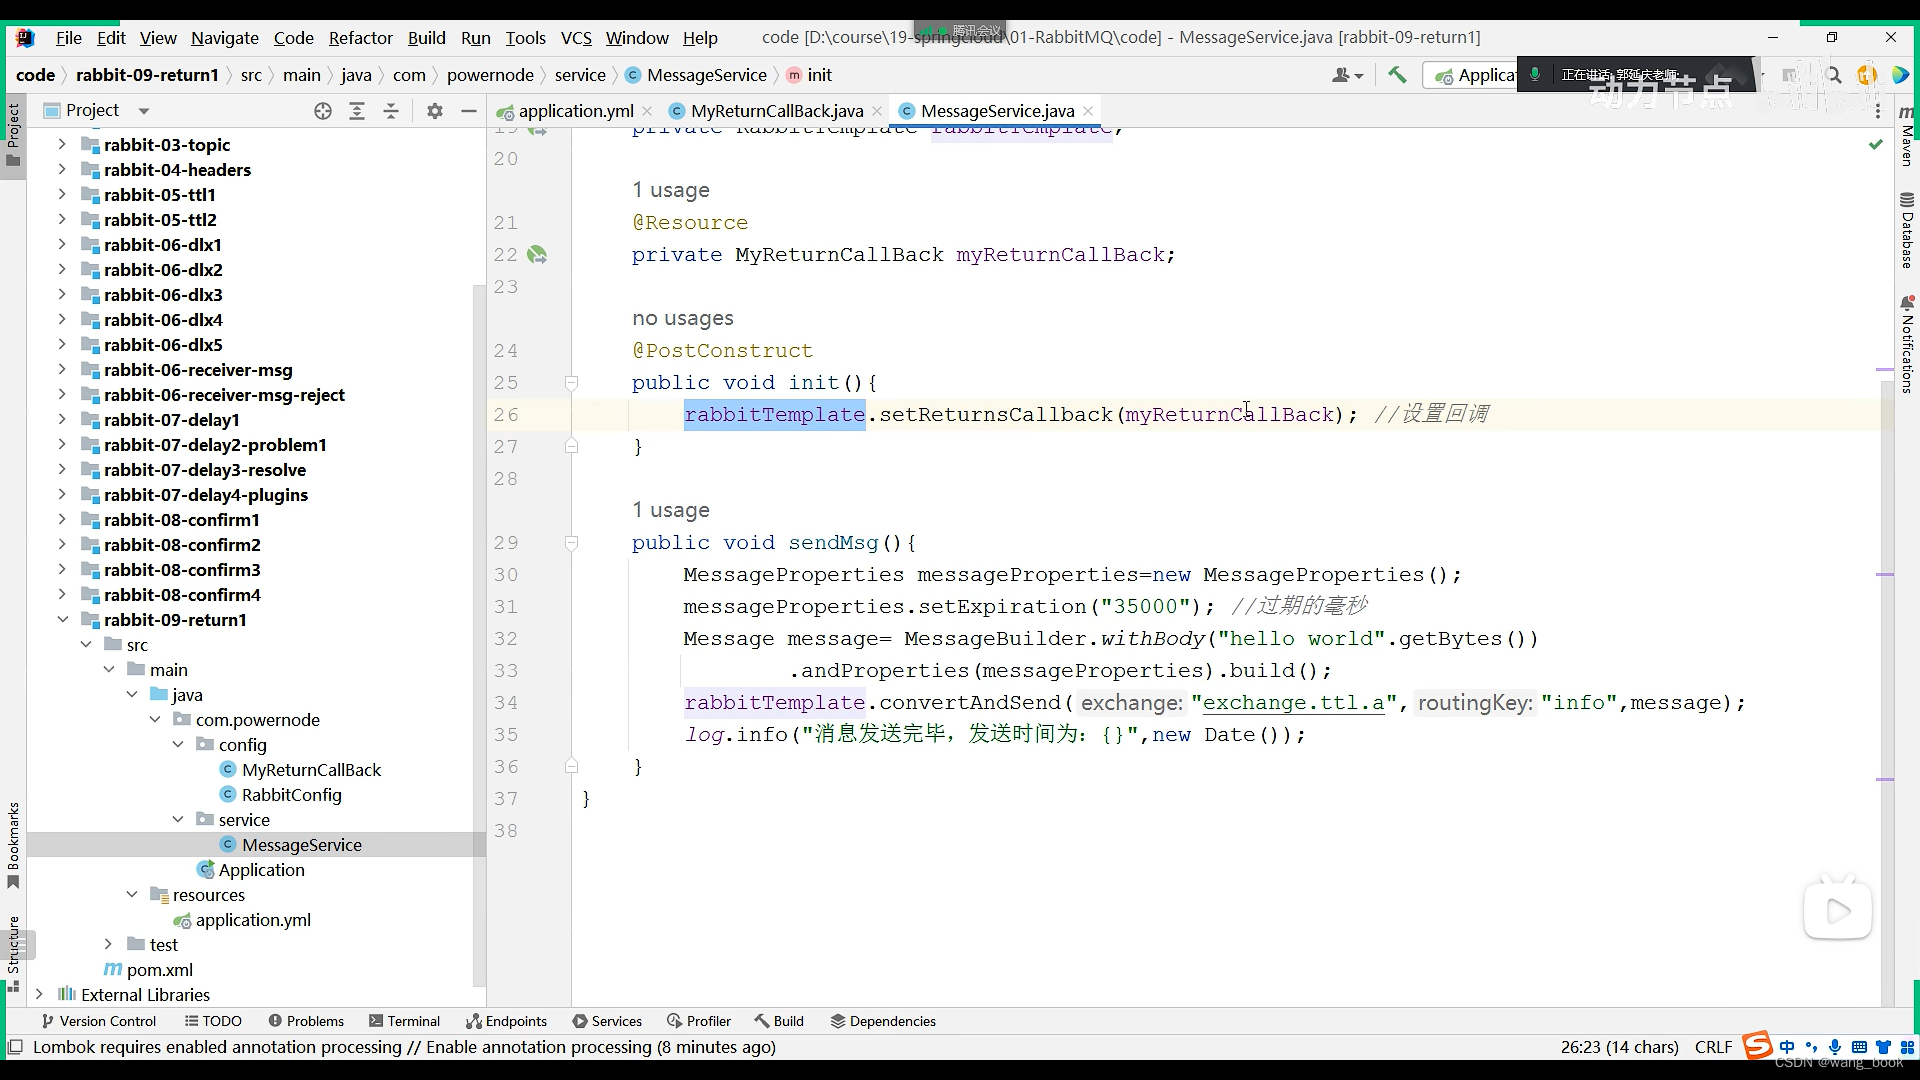Click Select Opened File target icon
Screen dimensions: 1920x1080
click(322, 111)
